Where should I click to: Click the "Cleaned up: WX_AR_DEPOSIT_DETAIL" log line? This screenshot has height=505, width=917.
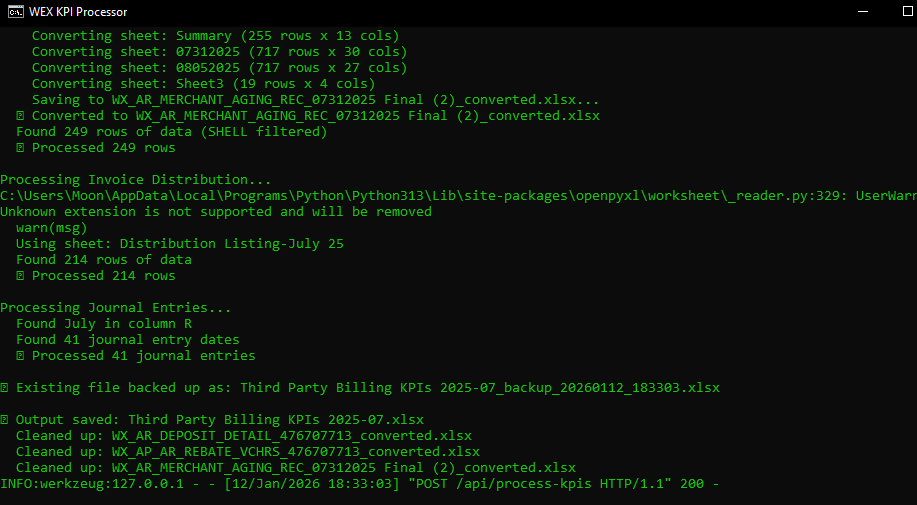[243, 436]
